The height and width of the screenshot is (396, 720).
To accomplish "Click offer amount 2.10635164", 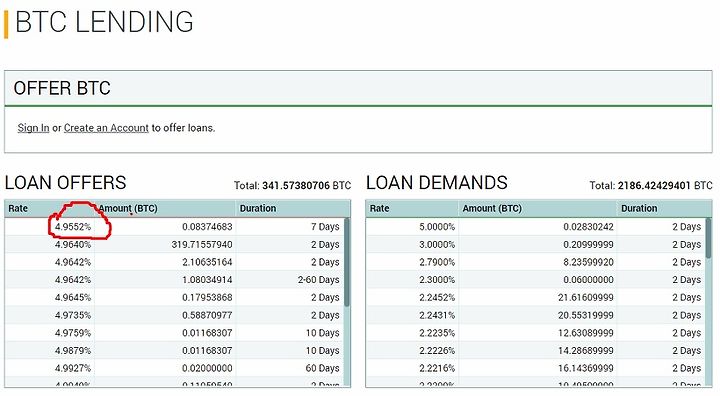I will pyautogui.click(x=207, y=262).
